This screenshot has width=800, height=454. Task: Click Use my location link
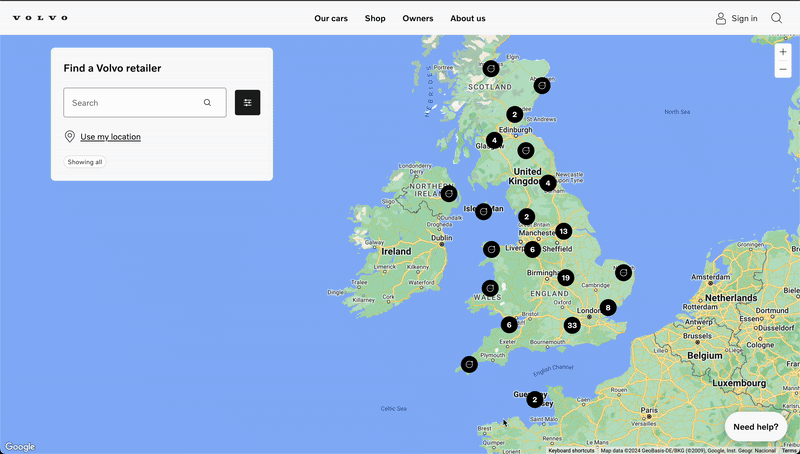[x=110, y=137]
